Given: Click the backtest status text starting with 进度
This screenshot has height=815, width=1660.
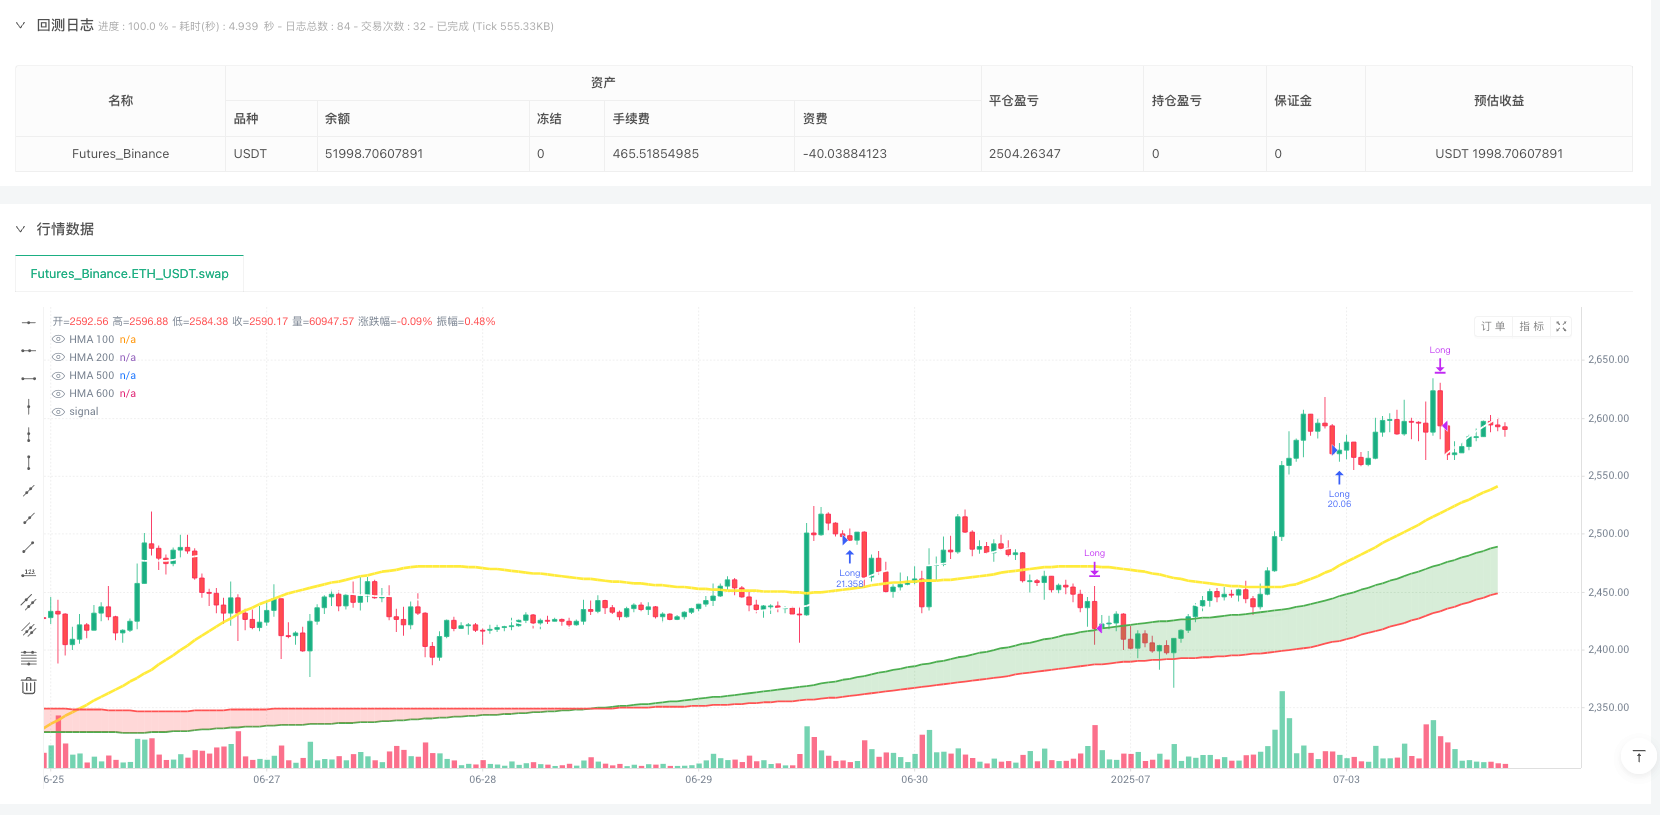Looking at the screenshot, I should tap(326, 26).
